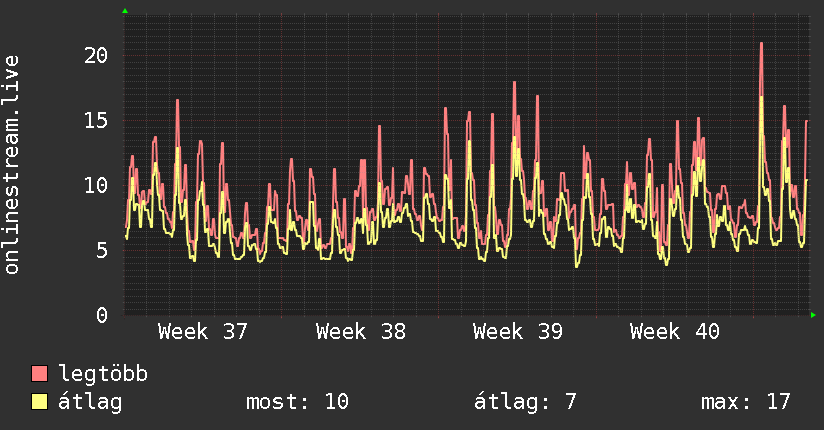Click the 'átlag: 7' statistic value

coord(525,402)
